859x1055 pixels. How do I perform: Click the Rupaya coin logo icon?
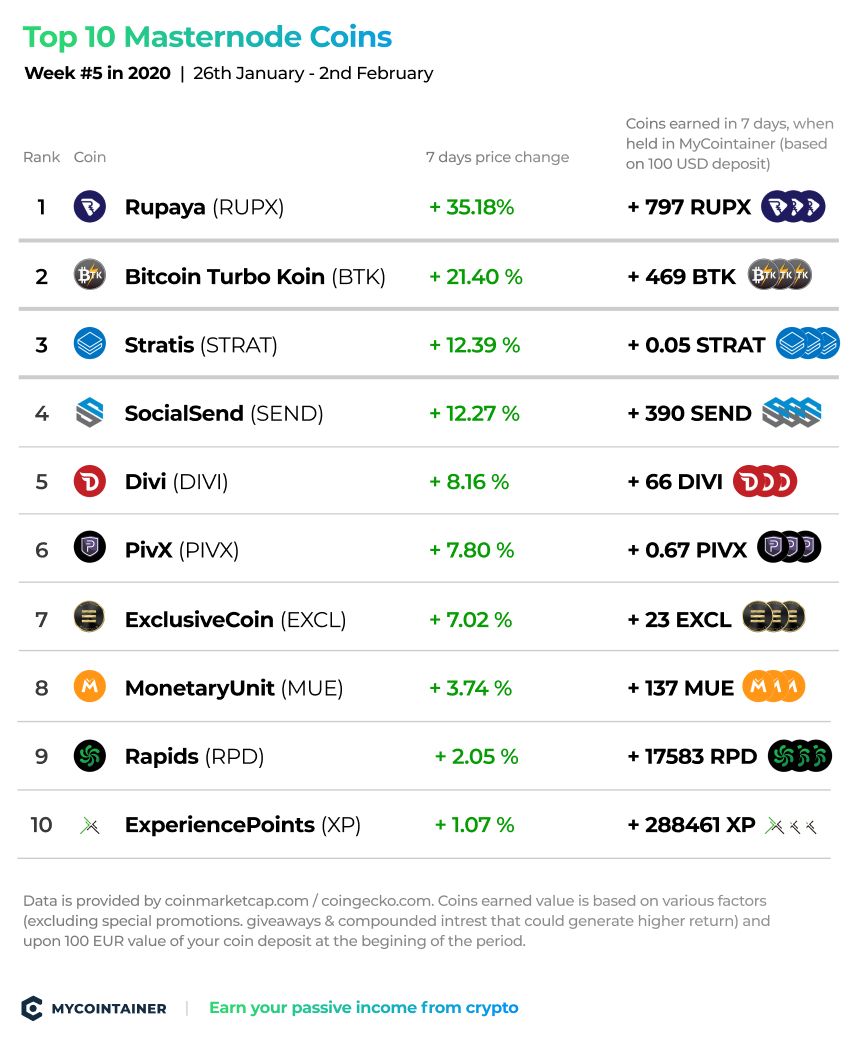(89, 207)
